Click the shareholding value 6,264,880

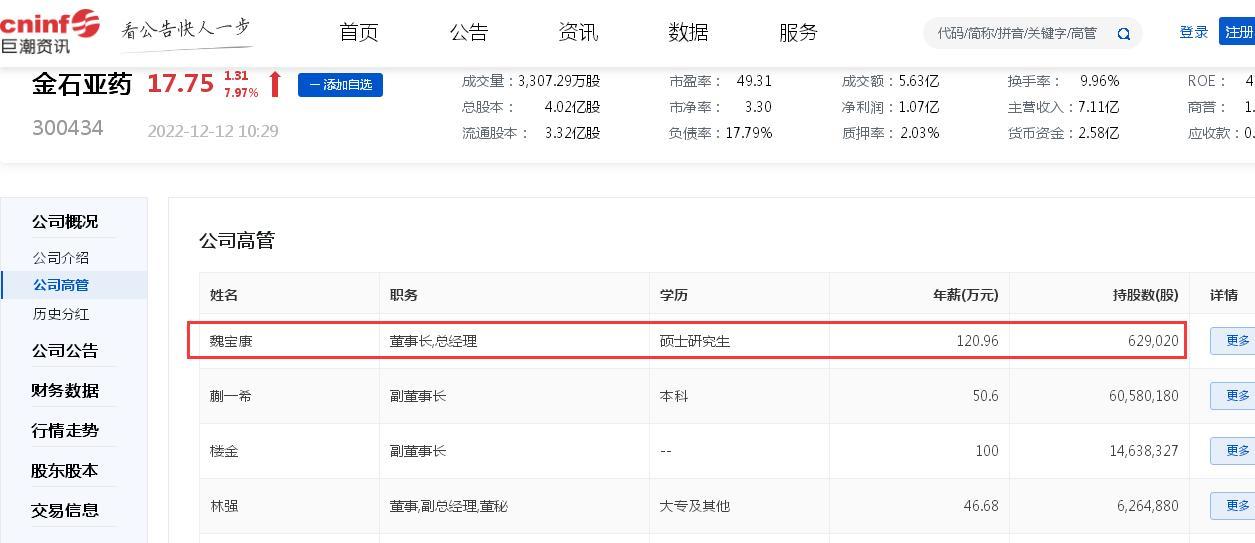(x=1148, y=506)
